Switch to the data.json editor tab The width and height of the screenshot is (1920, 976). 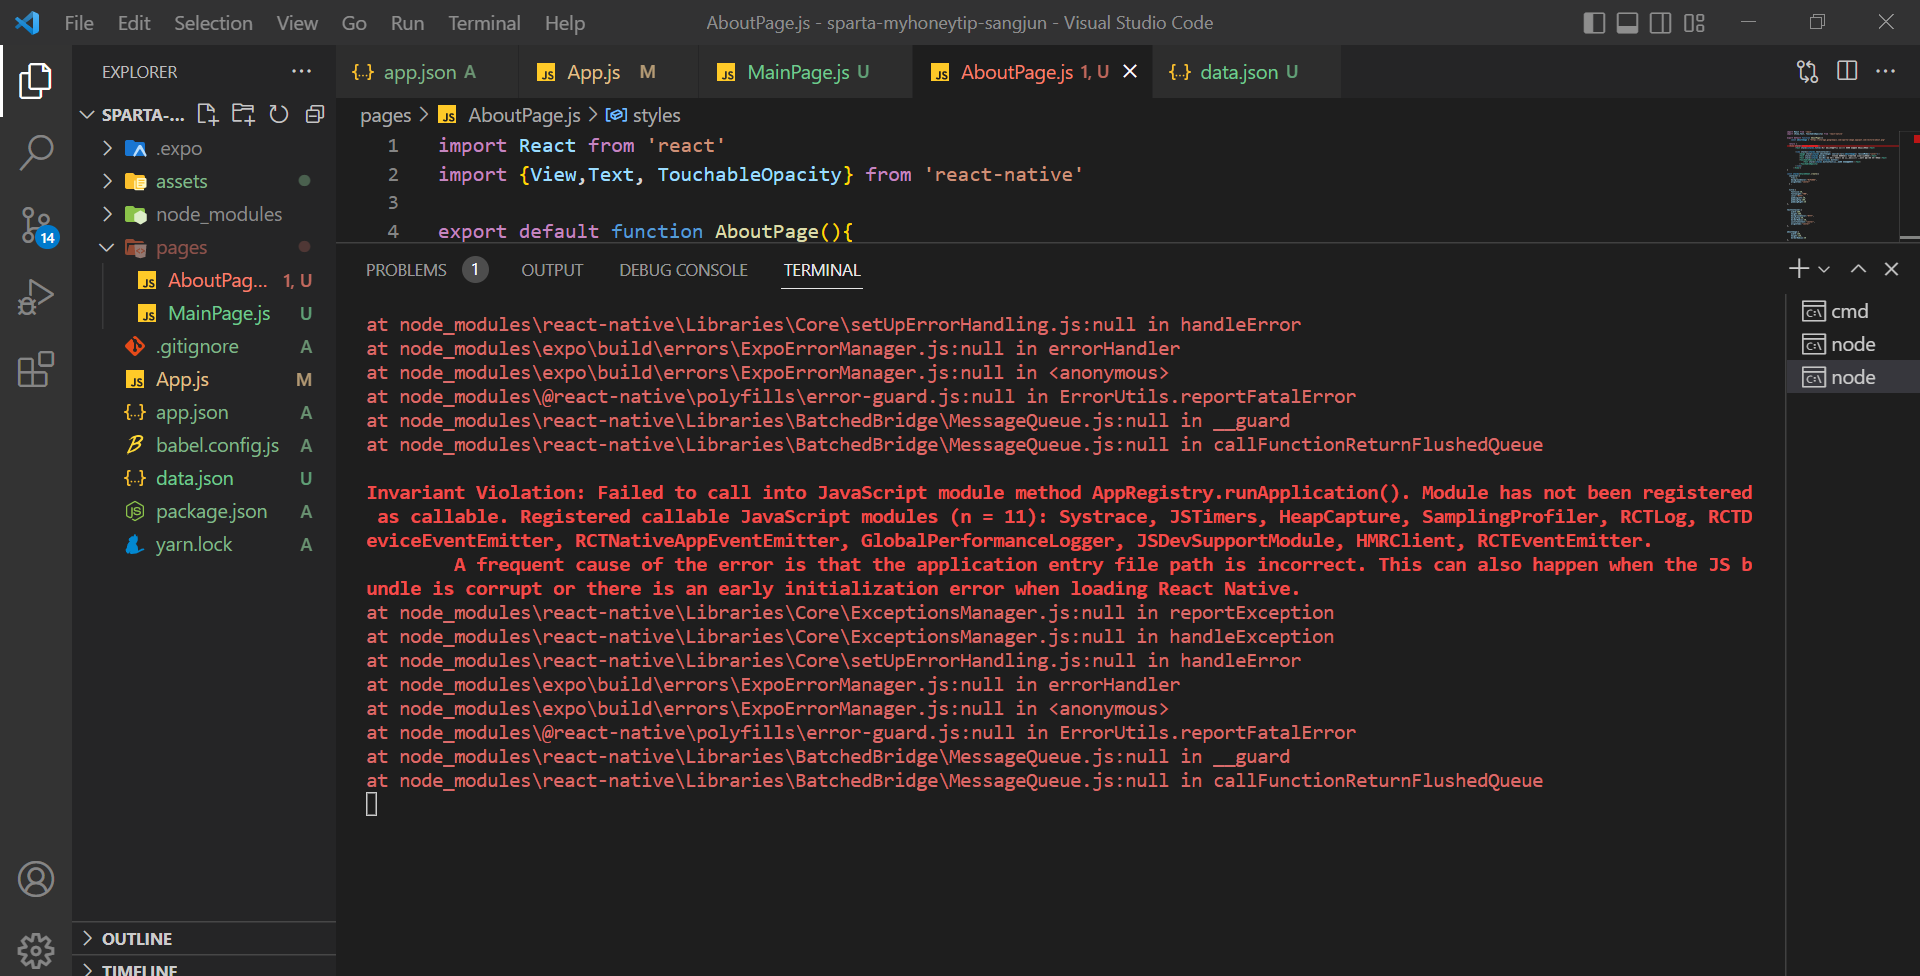pos(1247,72)
